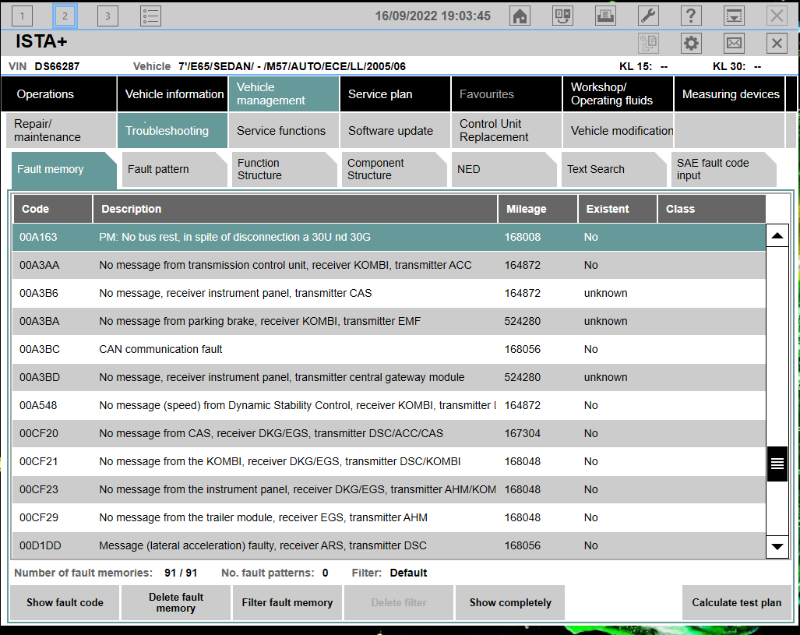Select fault row 00A3BD central gateway module
The image size is (800, 635).
(x=389, y=377)
